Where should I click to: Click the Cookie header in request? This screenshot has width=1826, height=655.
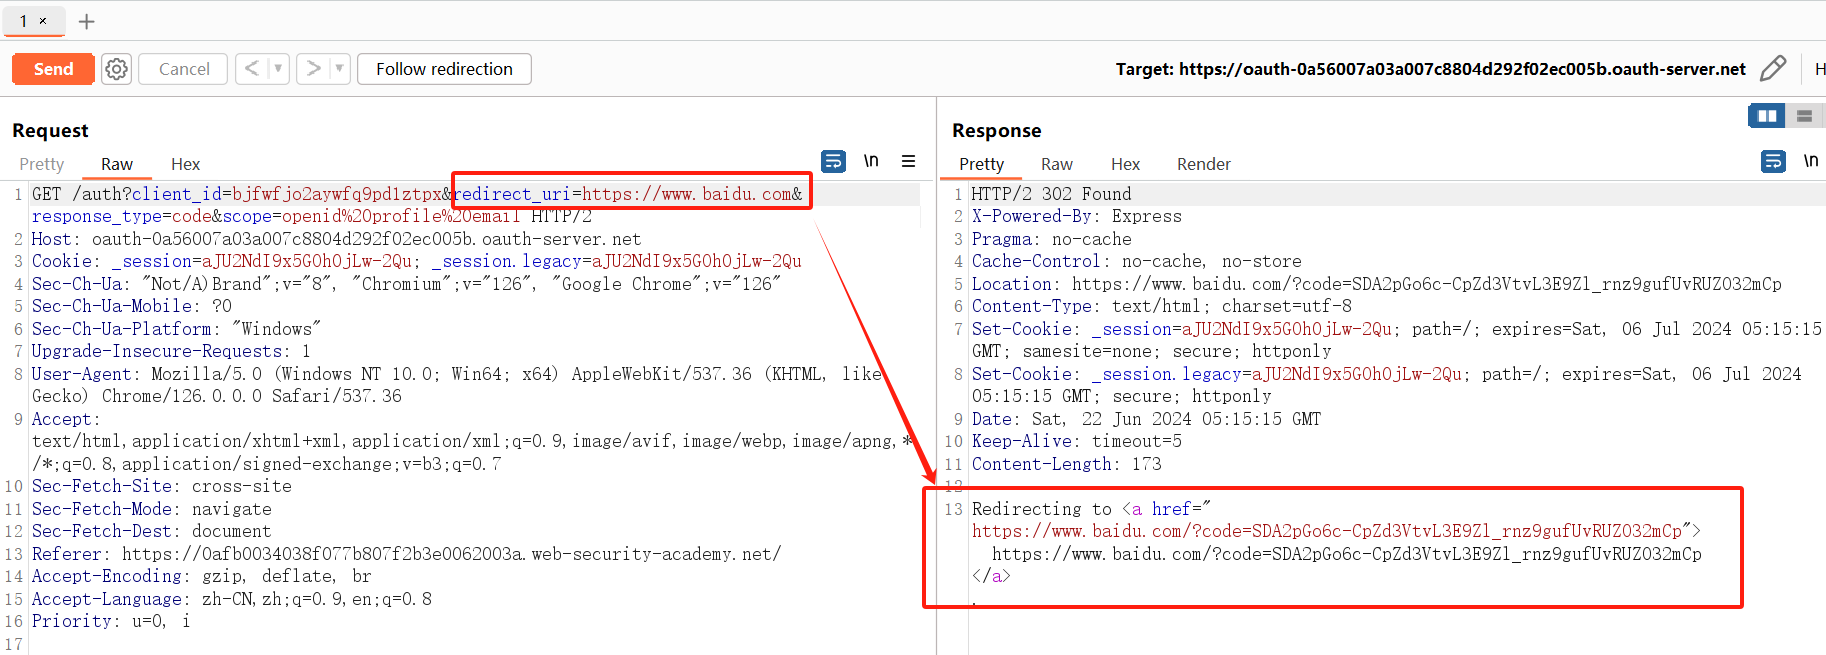[x=417, y=261]
